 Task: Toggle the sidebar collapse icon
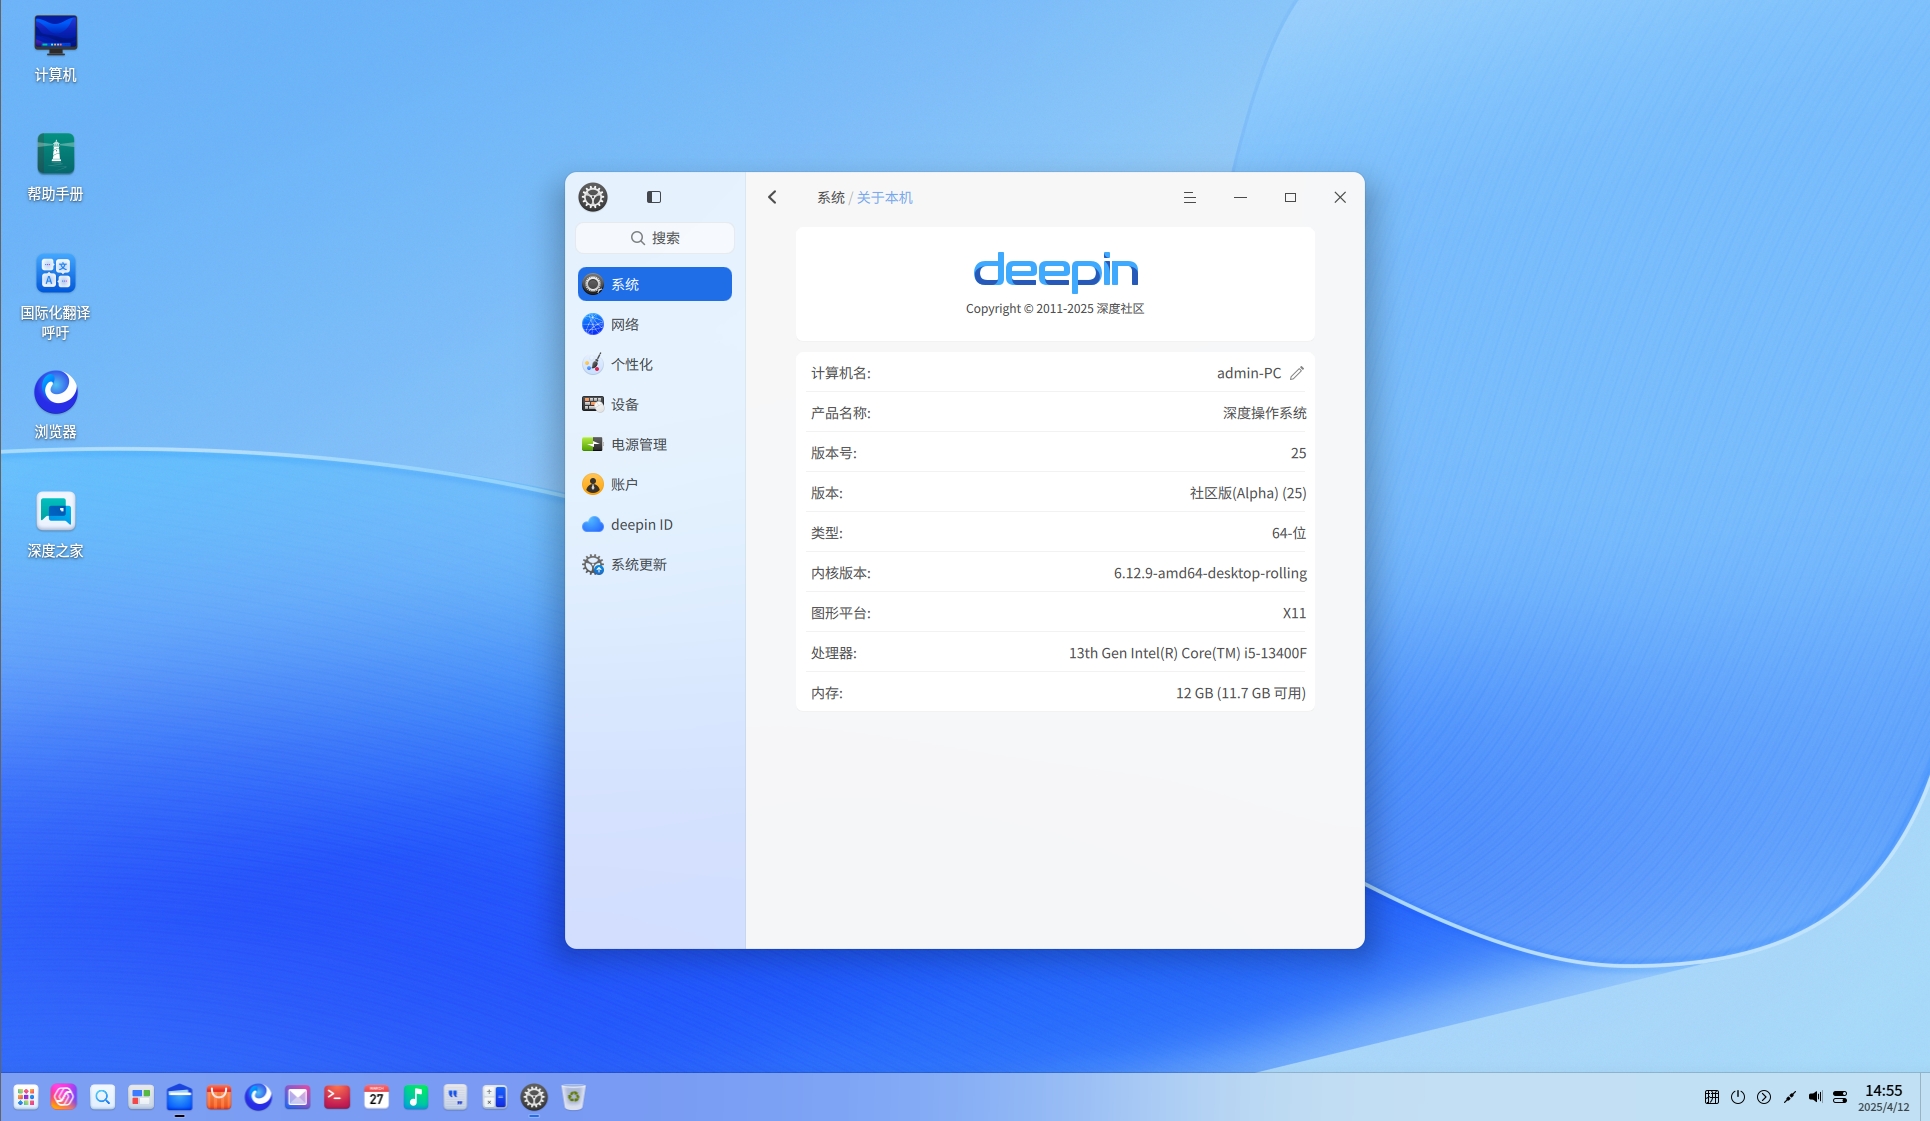point(654,197)
